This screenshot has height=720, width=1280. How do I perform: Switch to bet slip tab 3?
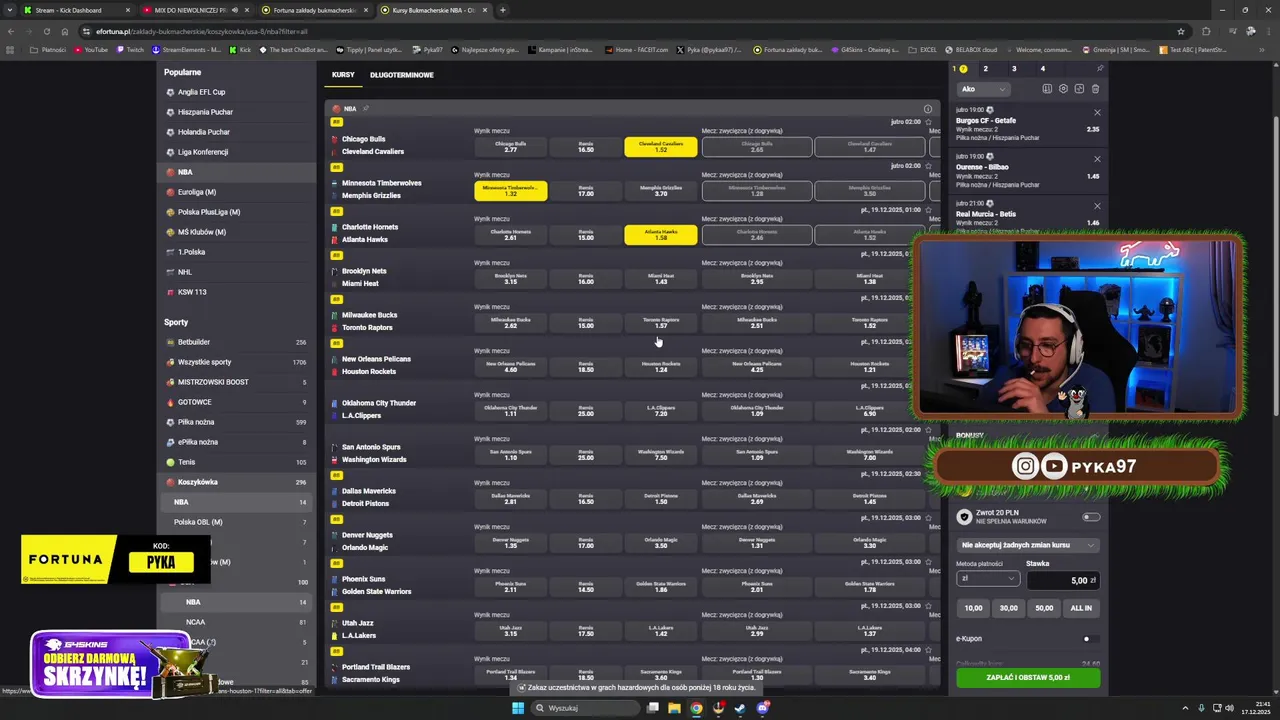pyautogui.click(x=1014, y=69)
